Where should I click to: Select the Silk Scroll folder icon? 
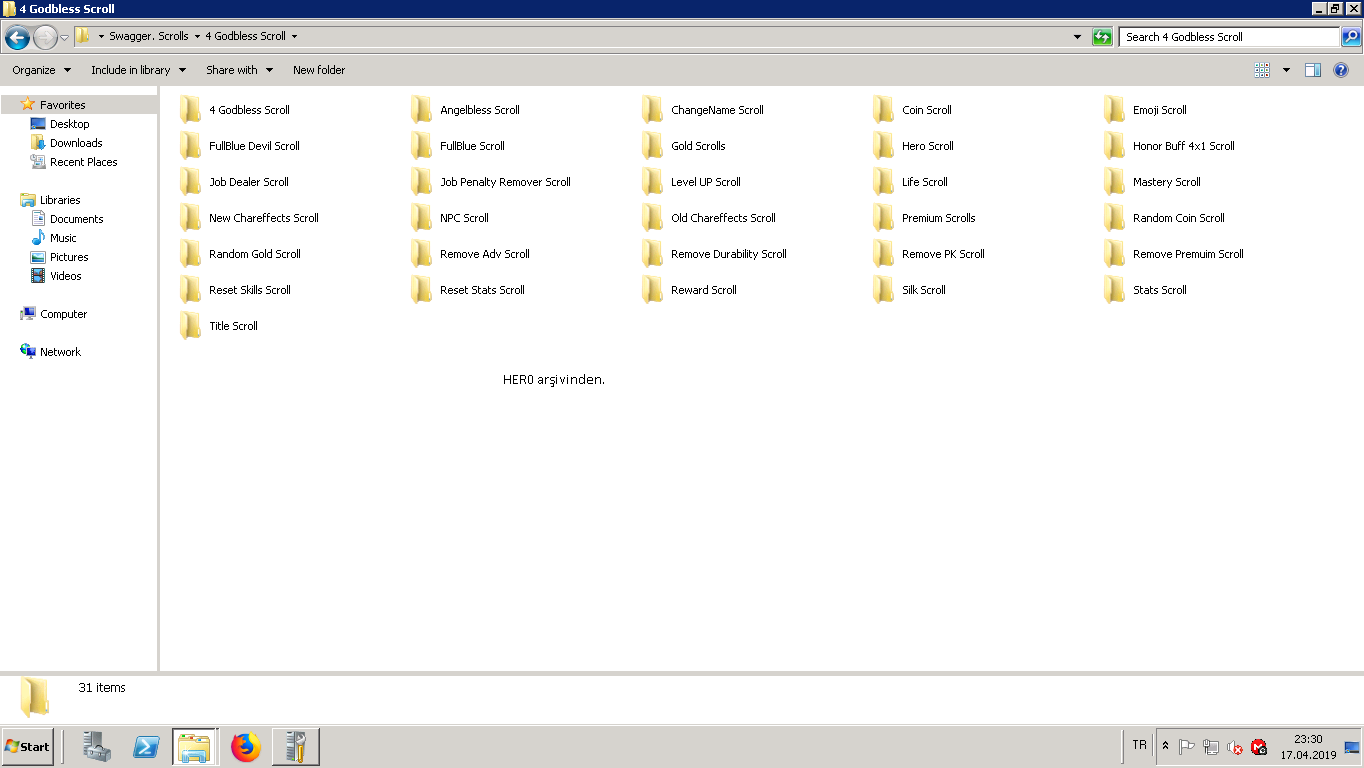[x=883, y=290]
